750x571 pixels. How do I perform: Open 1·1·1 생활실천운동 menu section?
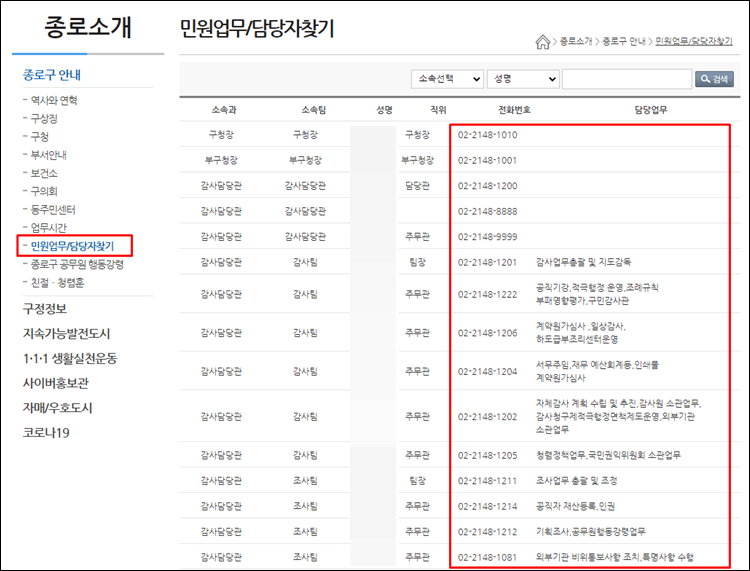(x=70, y=358)
